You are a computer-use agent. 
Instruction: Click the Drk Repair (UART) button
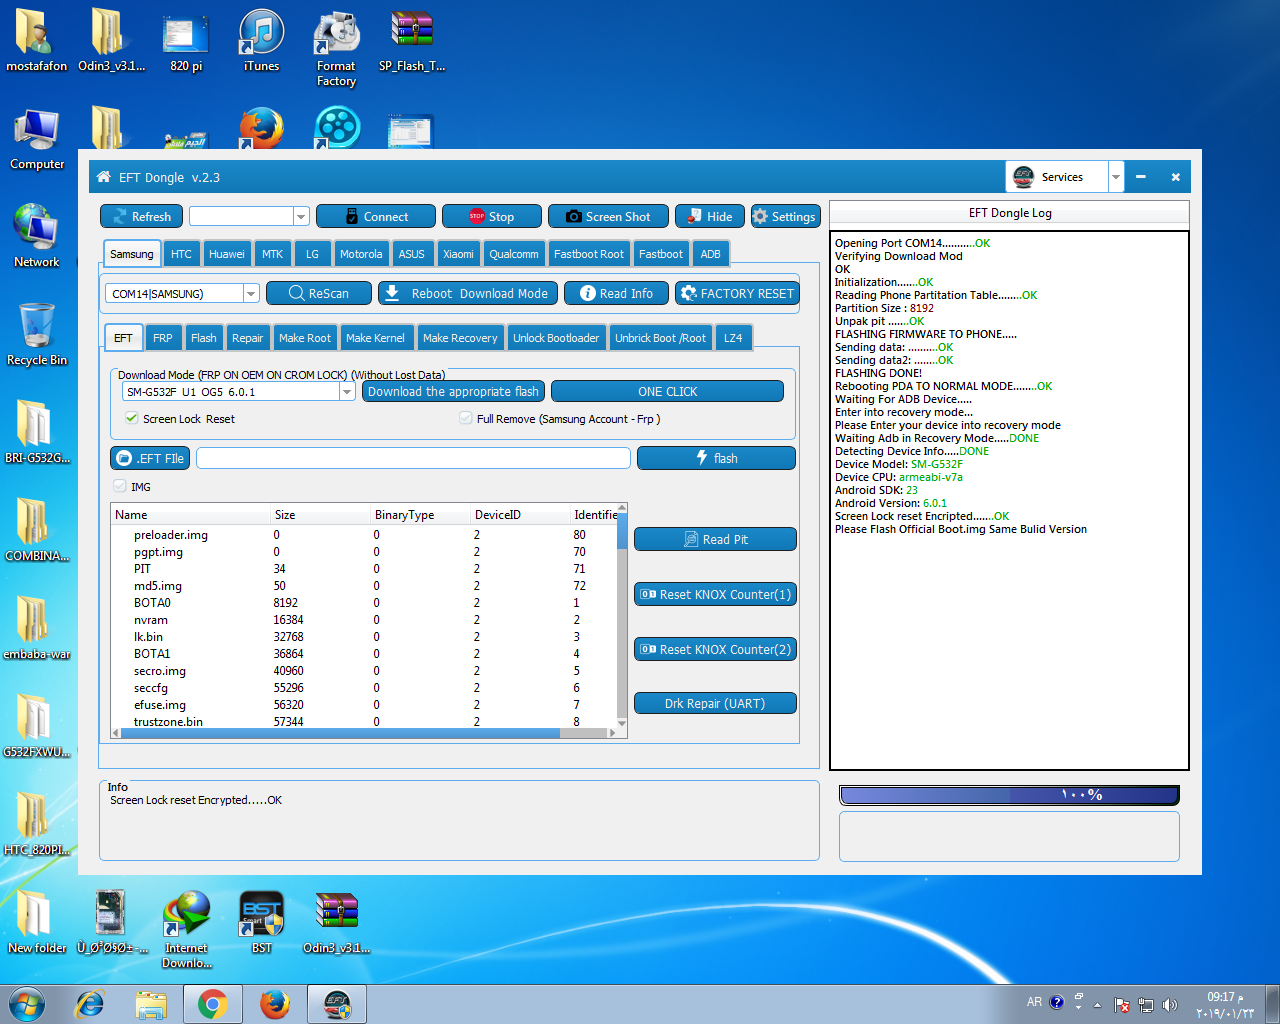[715, 704]
